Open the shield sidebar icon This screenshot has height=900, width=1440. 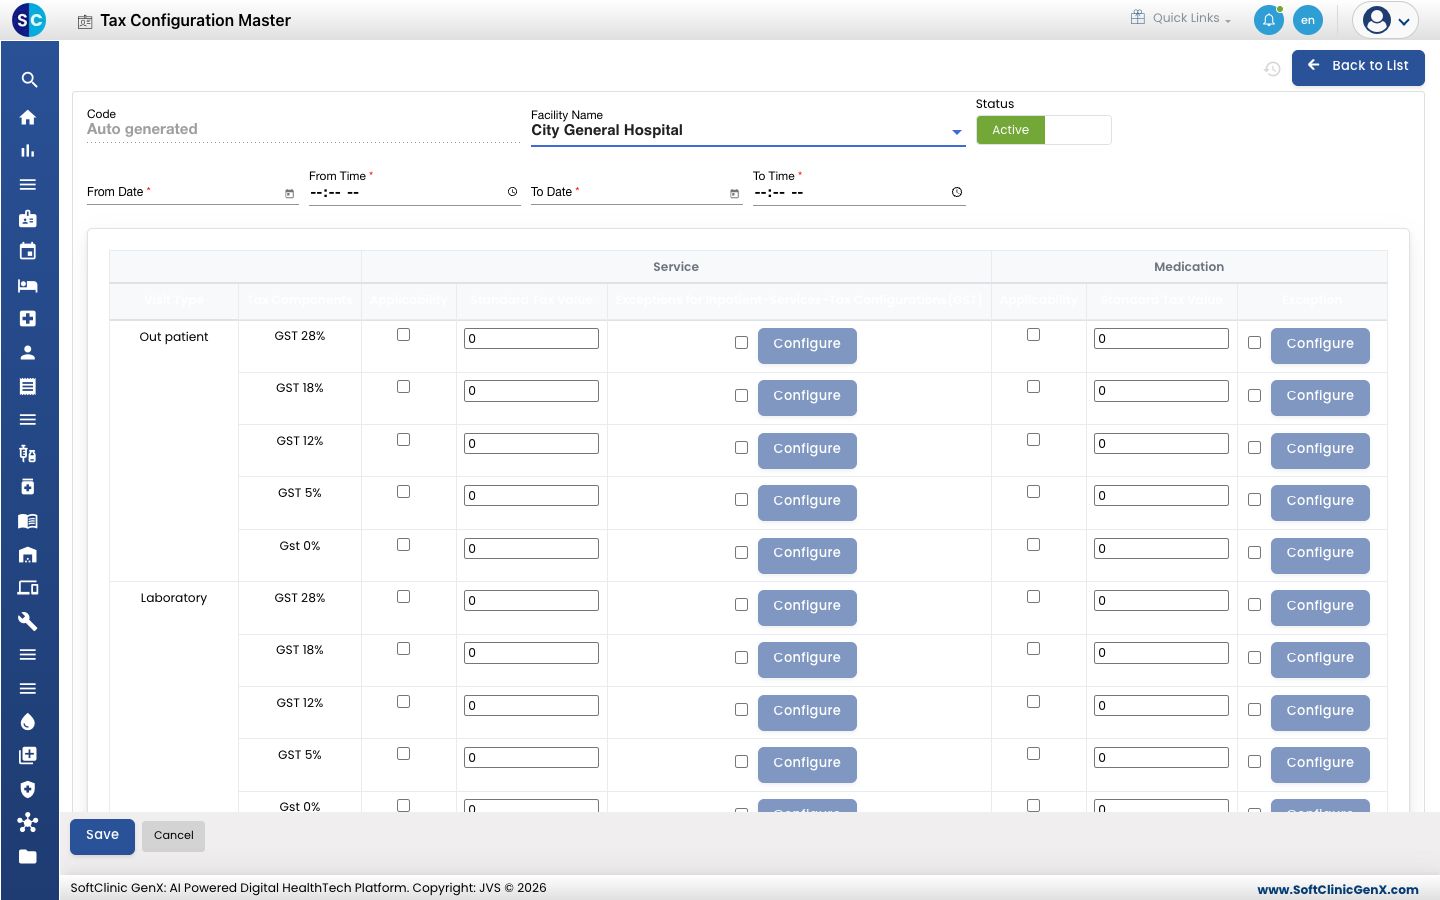28,789
